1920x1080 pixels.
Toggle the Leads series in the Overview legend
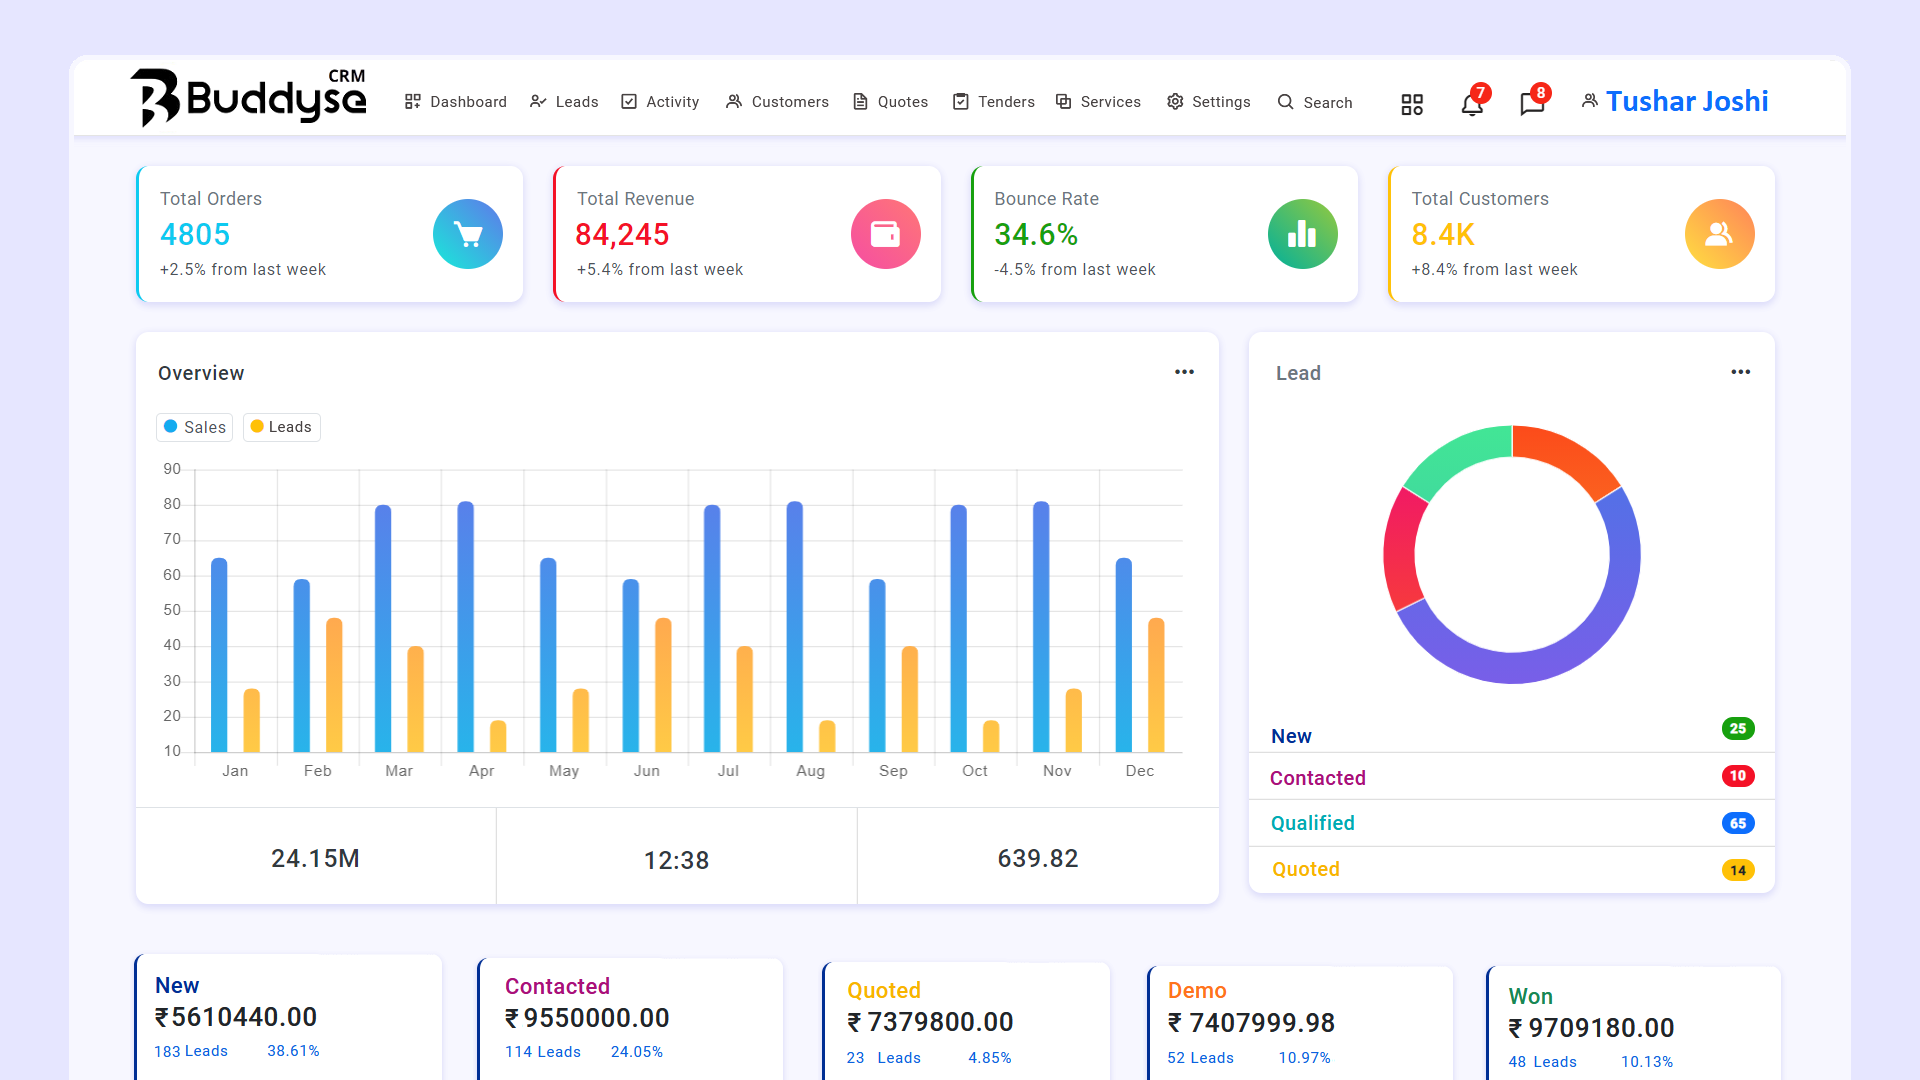tap(281, 427)
